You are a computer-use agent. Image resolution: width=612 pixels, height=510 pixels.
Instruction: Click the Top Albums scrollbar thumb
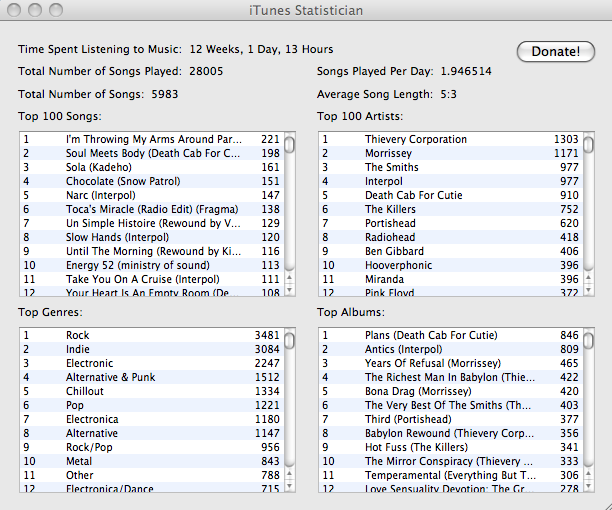tap(588, 341)
